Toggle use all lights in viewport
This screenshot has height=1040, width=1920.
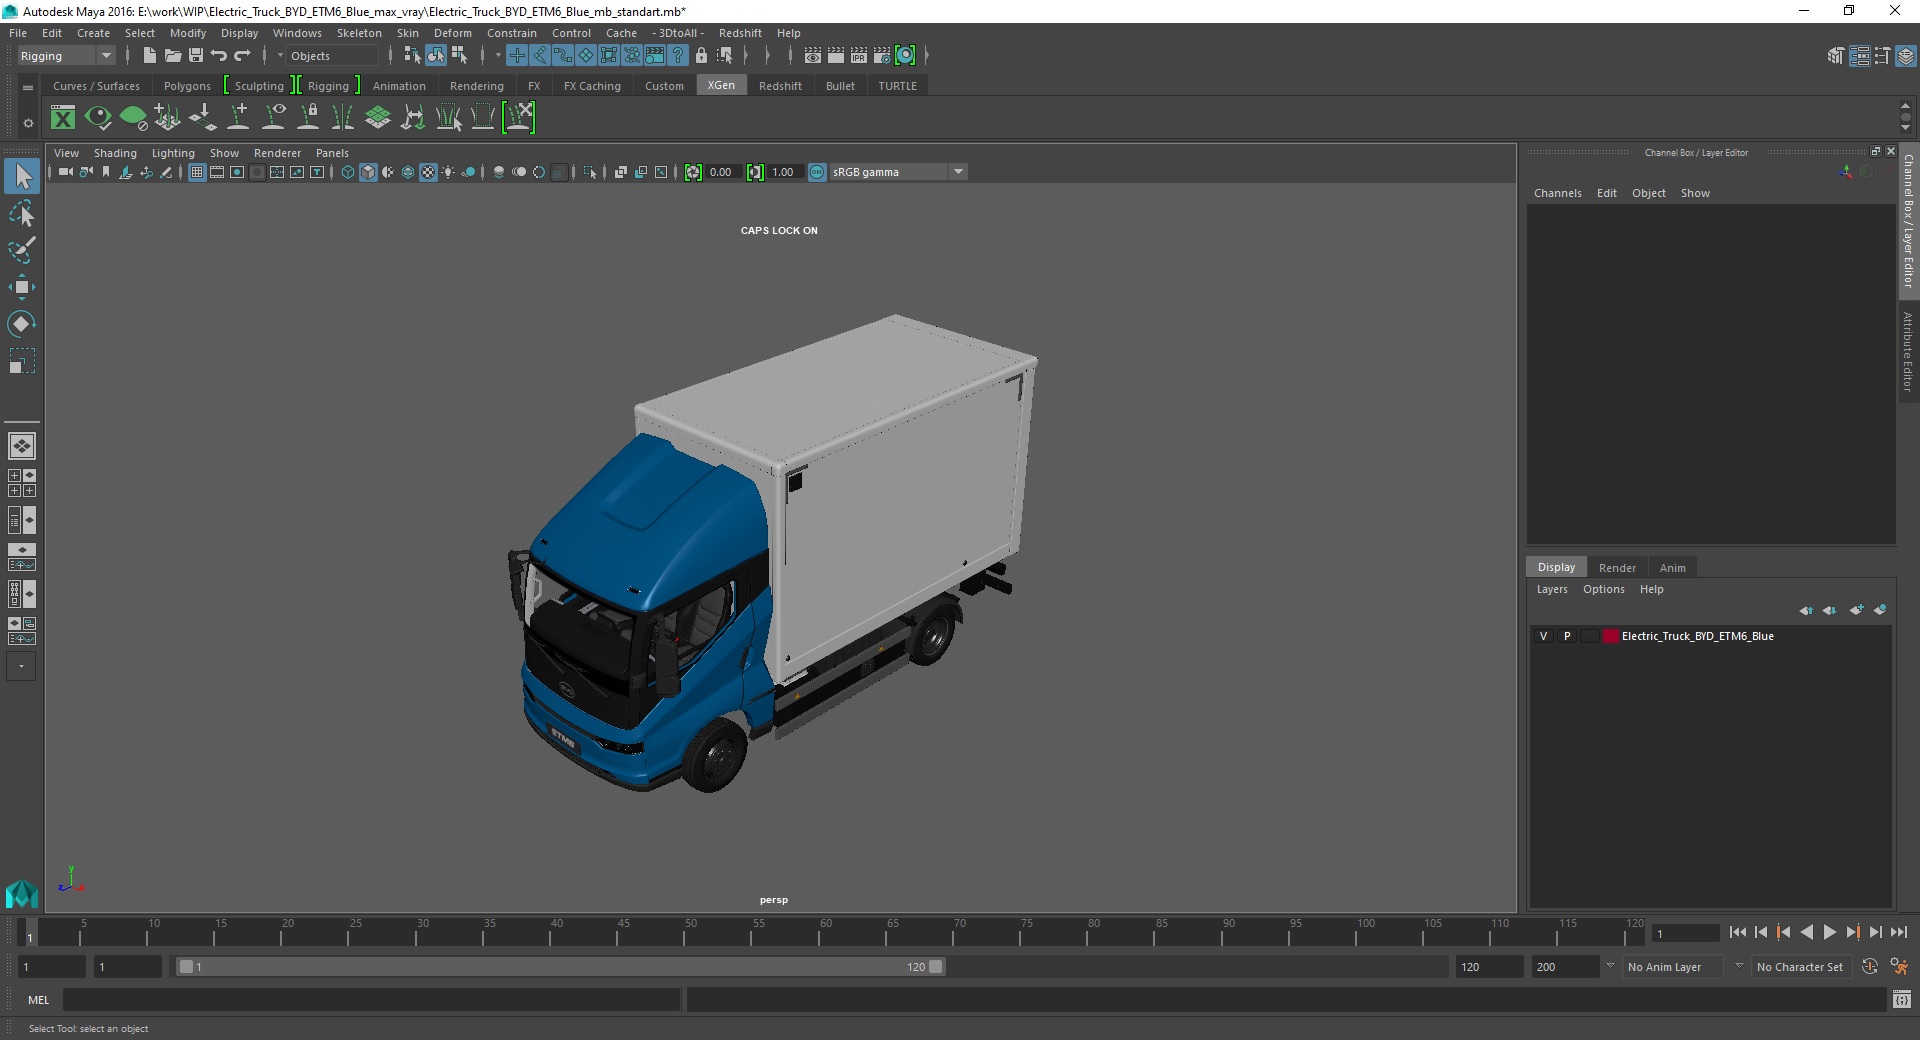point(448,172)
